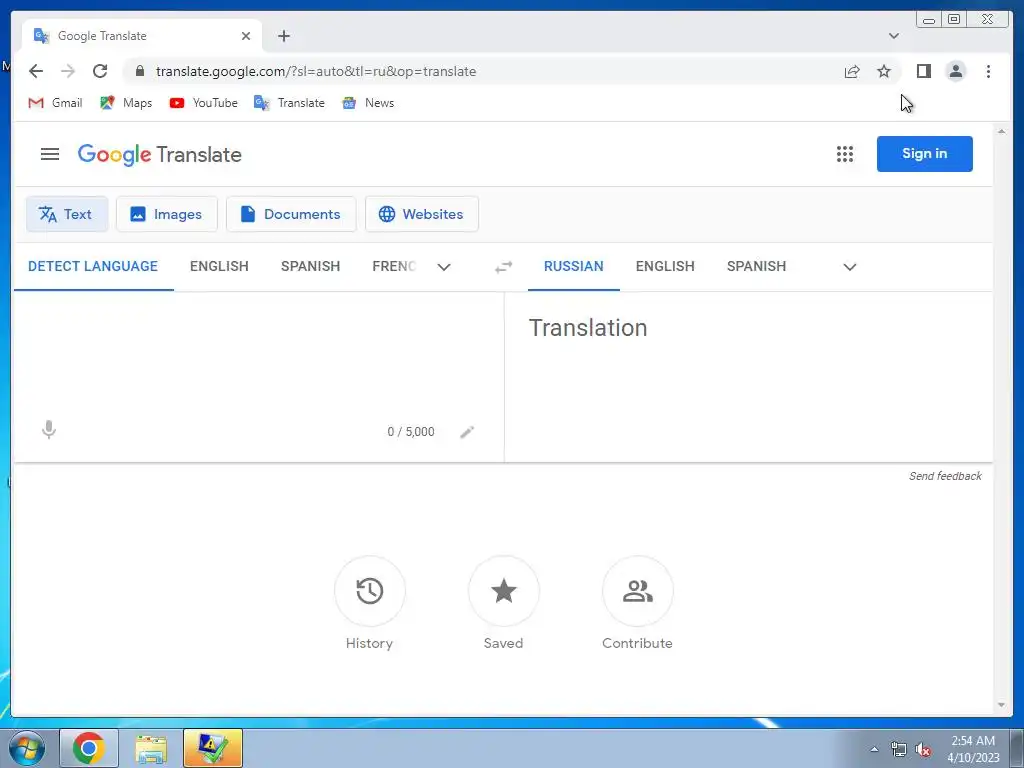Click the page scrollbar up arrow

click(x=1002, y=132)
